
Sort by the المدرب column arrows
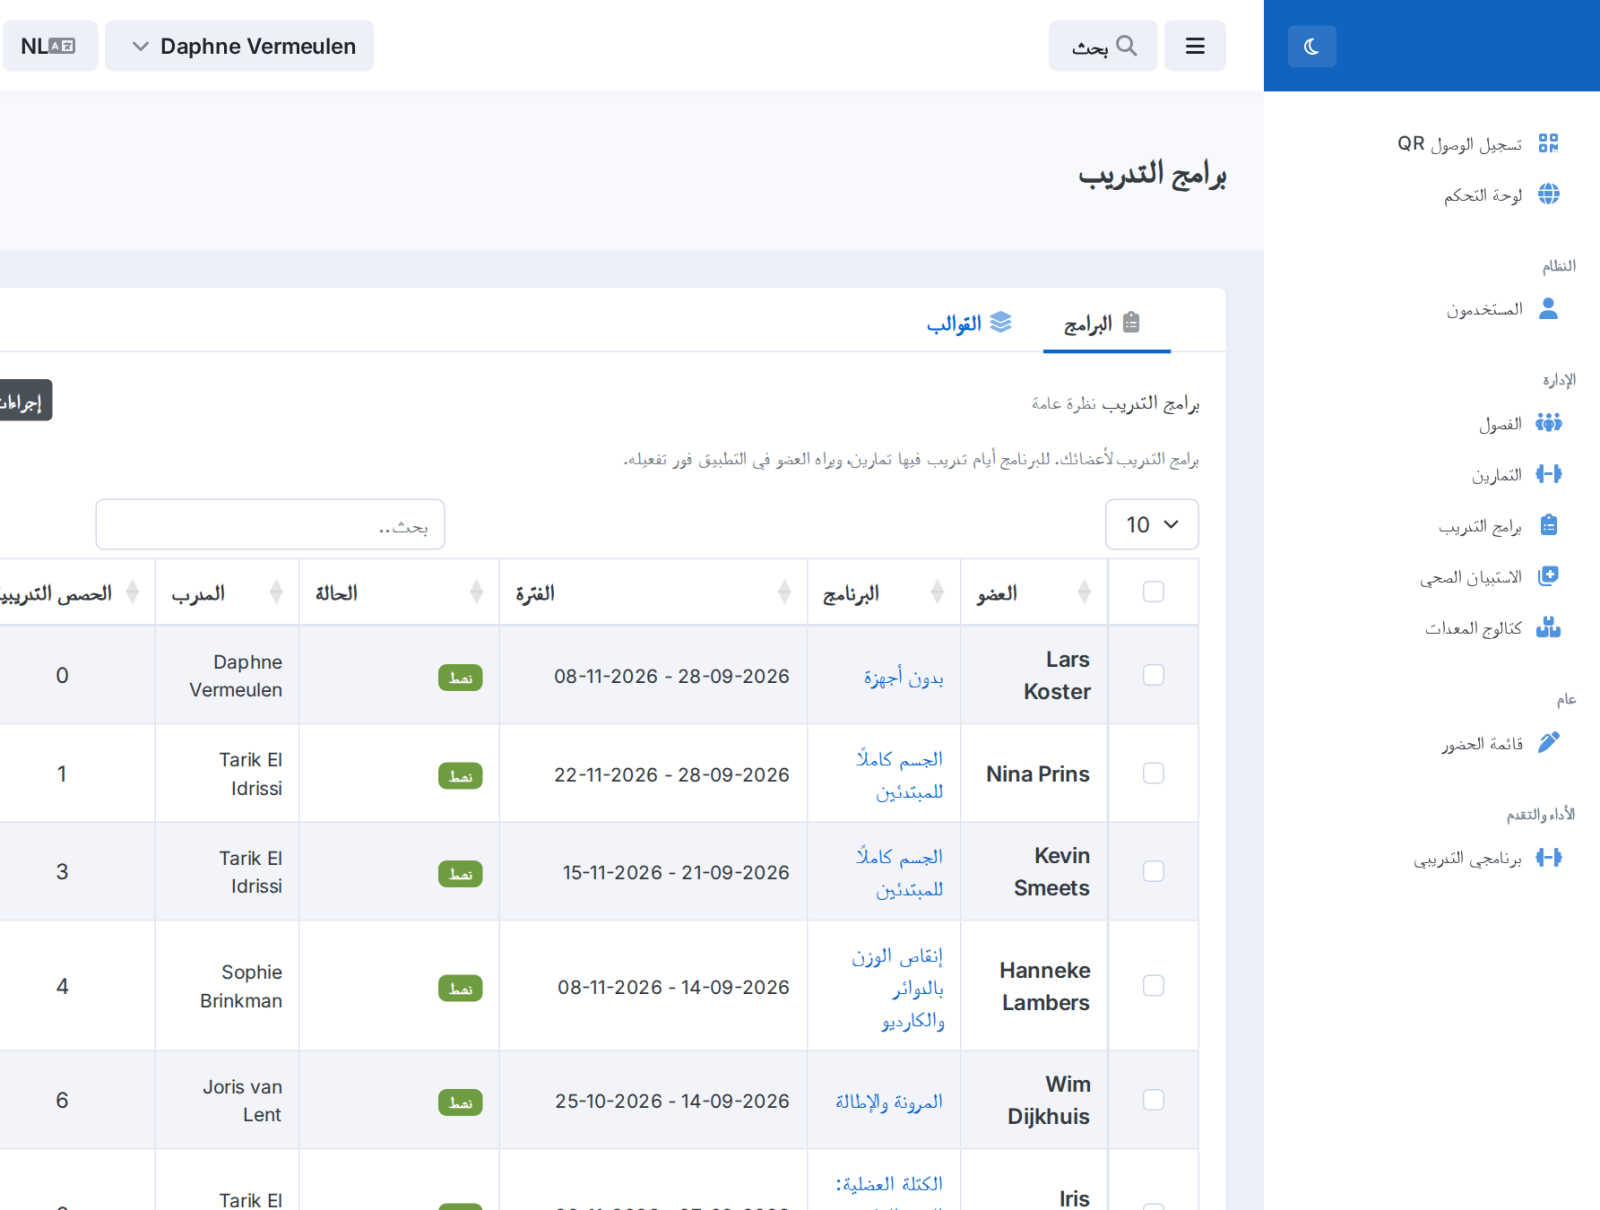tap(276, 592)
